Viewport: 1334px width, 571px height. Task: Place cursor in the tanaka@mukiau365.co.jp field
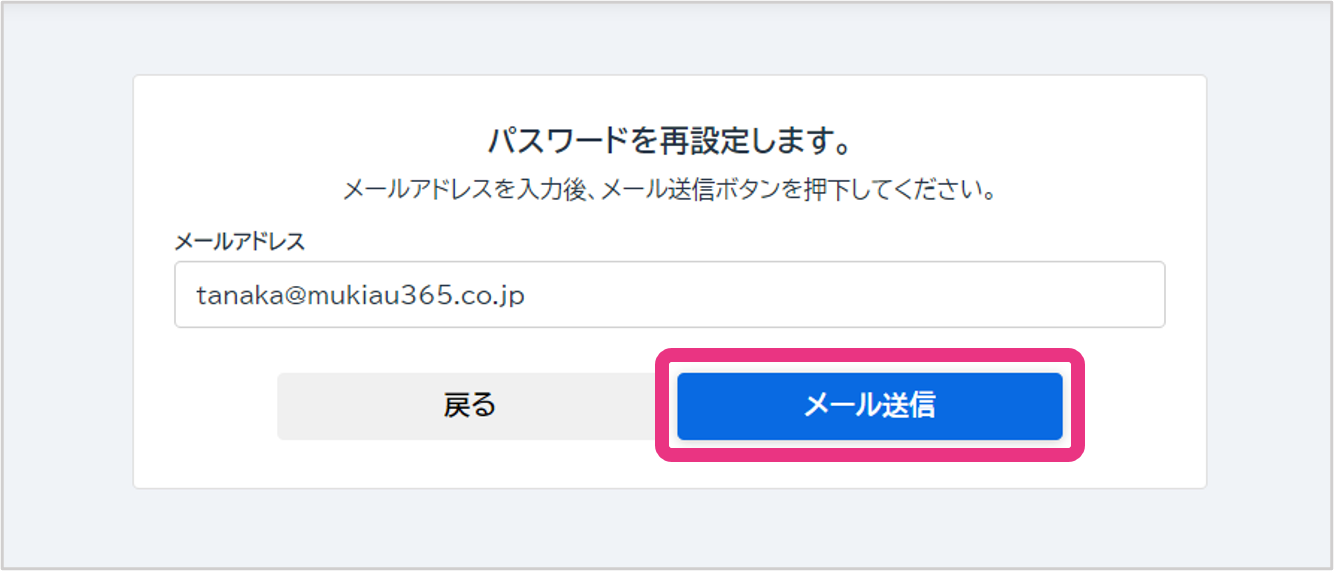(669, 295)
